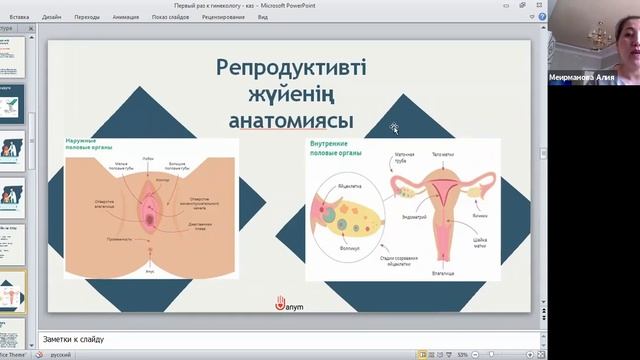
Task: Select the internal organs diagram image
Action: pos(403,209)
